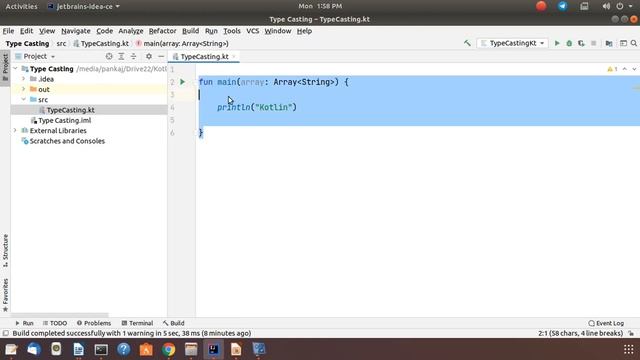Click the Run Anything icon next to search

623,43
